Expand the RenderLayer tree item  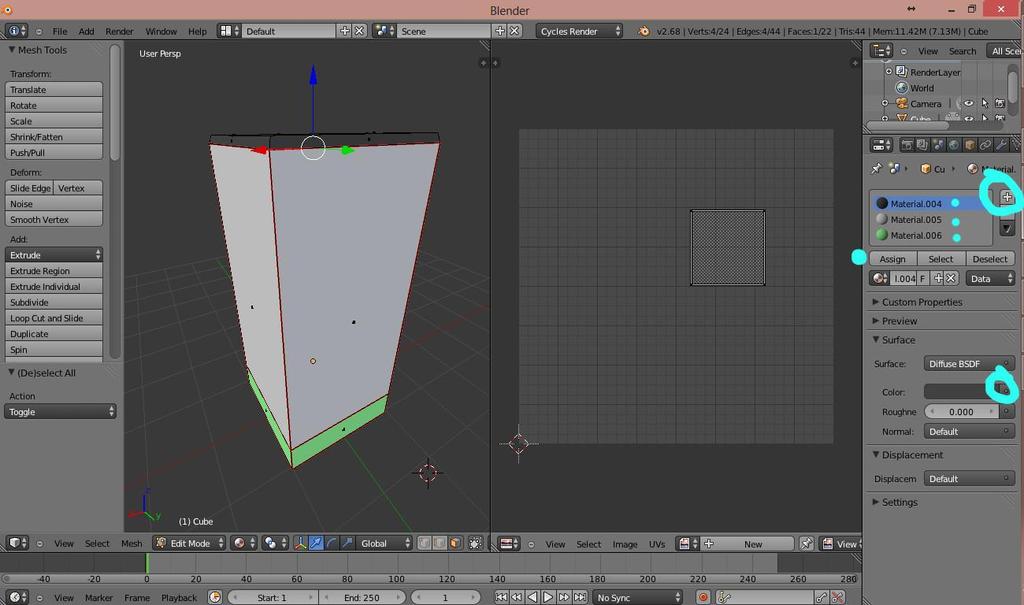(888, 71)
